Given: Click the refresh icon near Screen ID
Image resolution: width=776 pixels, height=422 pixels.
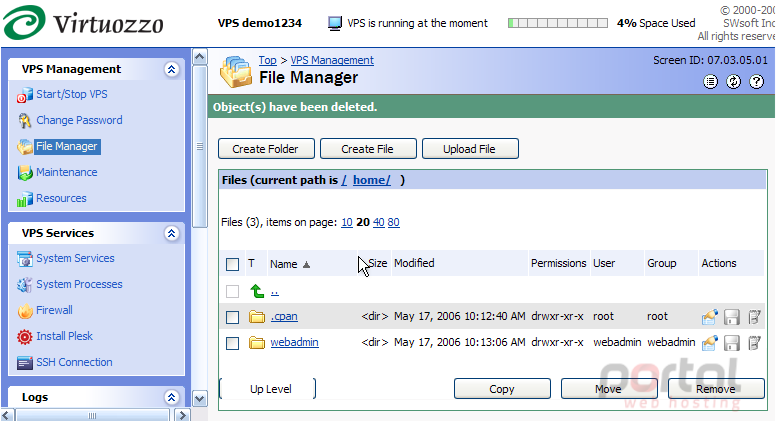Looking at the screenshot, I should pos(733,82).
